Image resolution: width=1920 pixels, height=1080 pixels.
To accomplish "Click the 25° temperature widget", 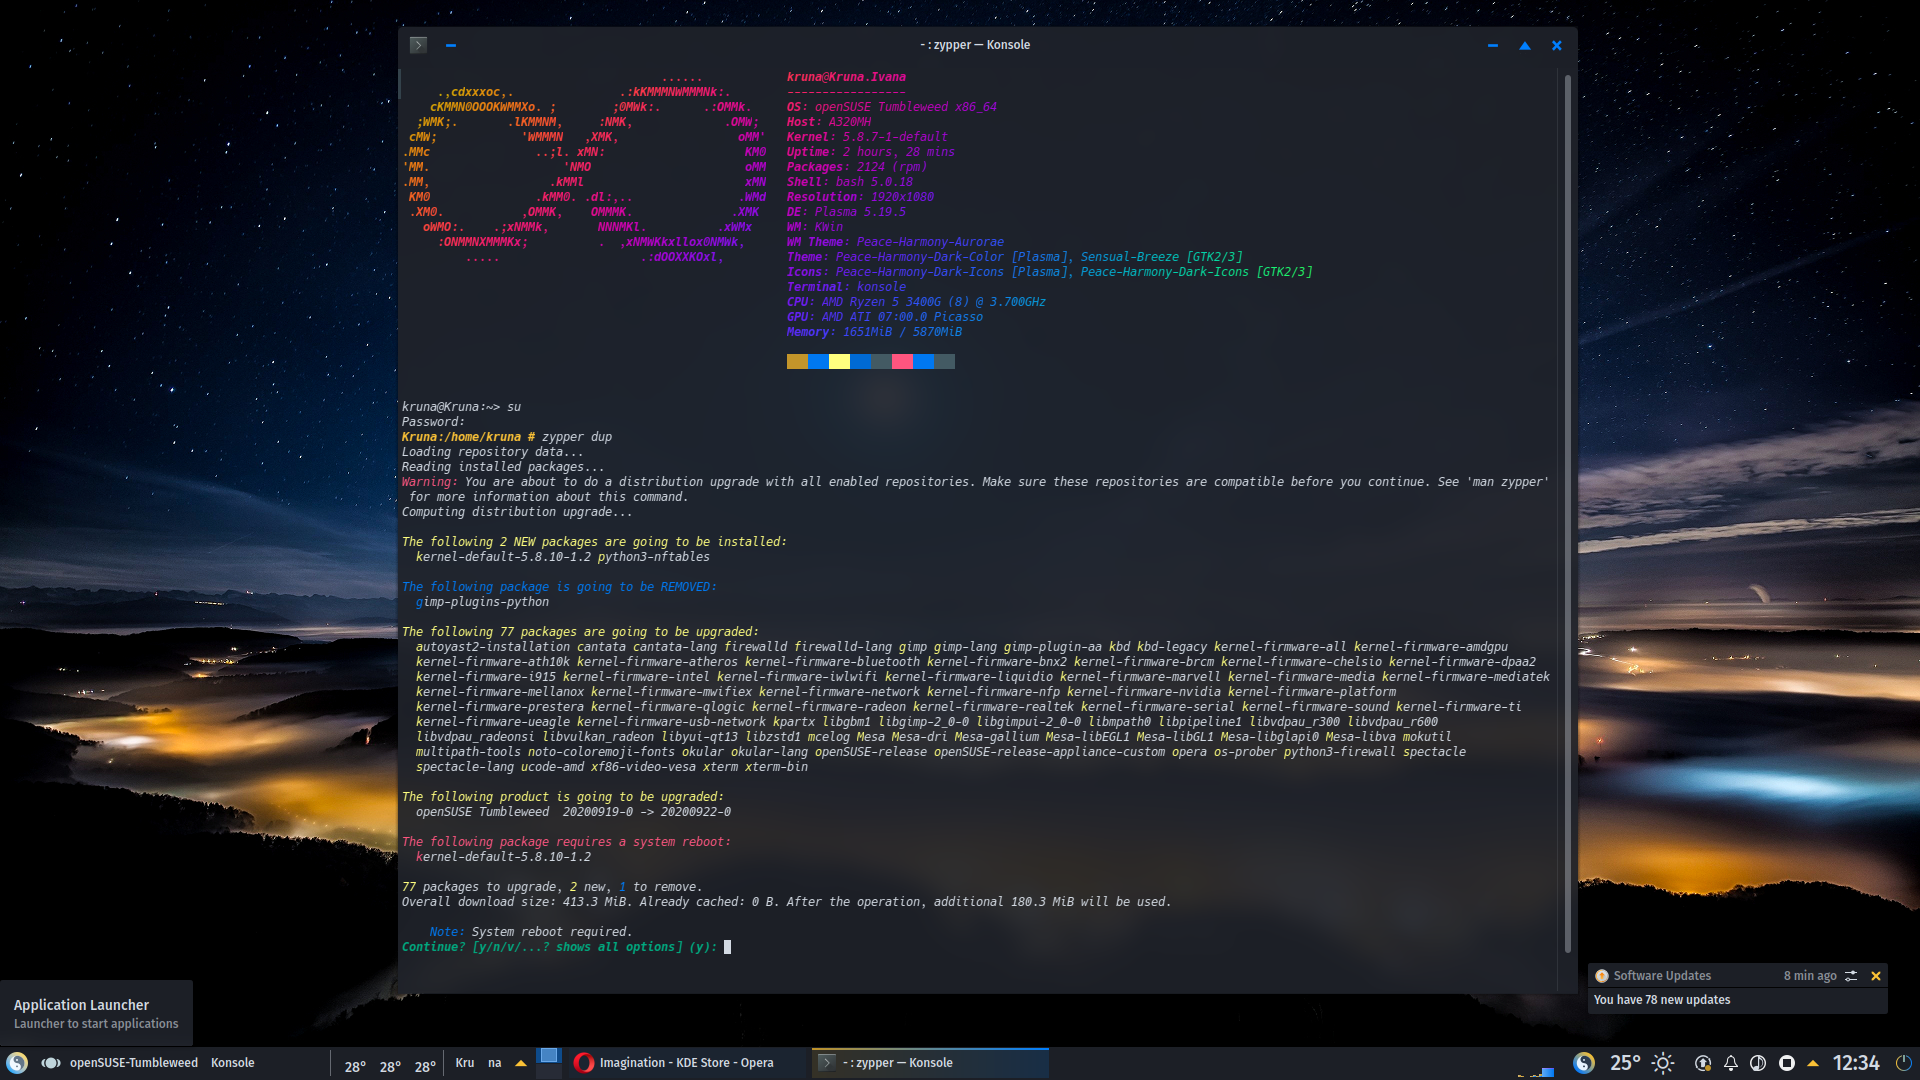I will 1625,1063.
